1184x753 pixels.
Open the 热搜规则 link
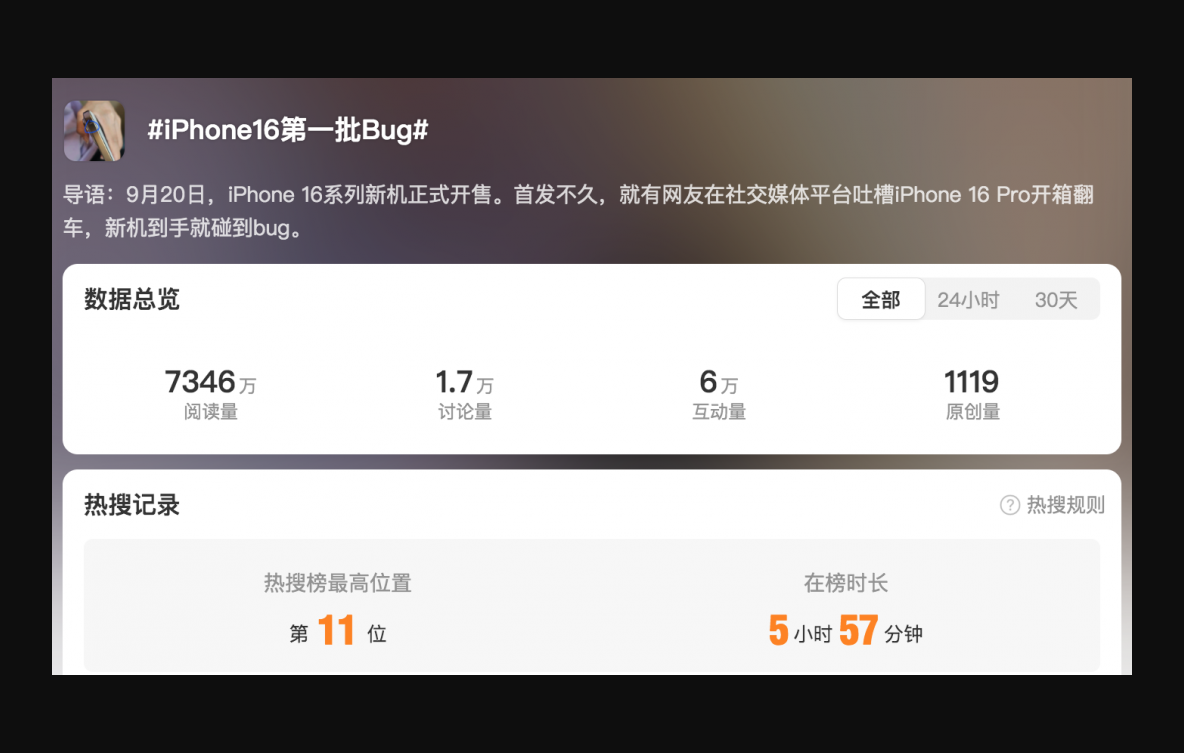(x=1065, y=505)
